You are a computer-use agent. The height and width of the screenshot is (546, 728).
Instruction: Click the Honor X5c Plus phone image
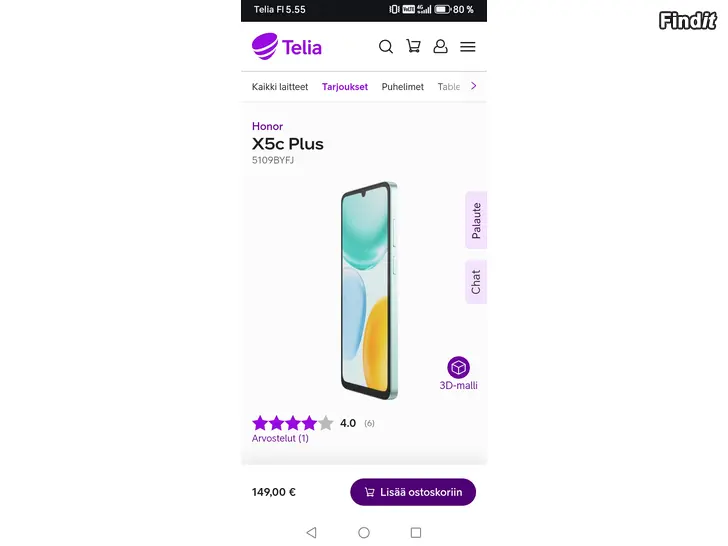[369, 291]
